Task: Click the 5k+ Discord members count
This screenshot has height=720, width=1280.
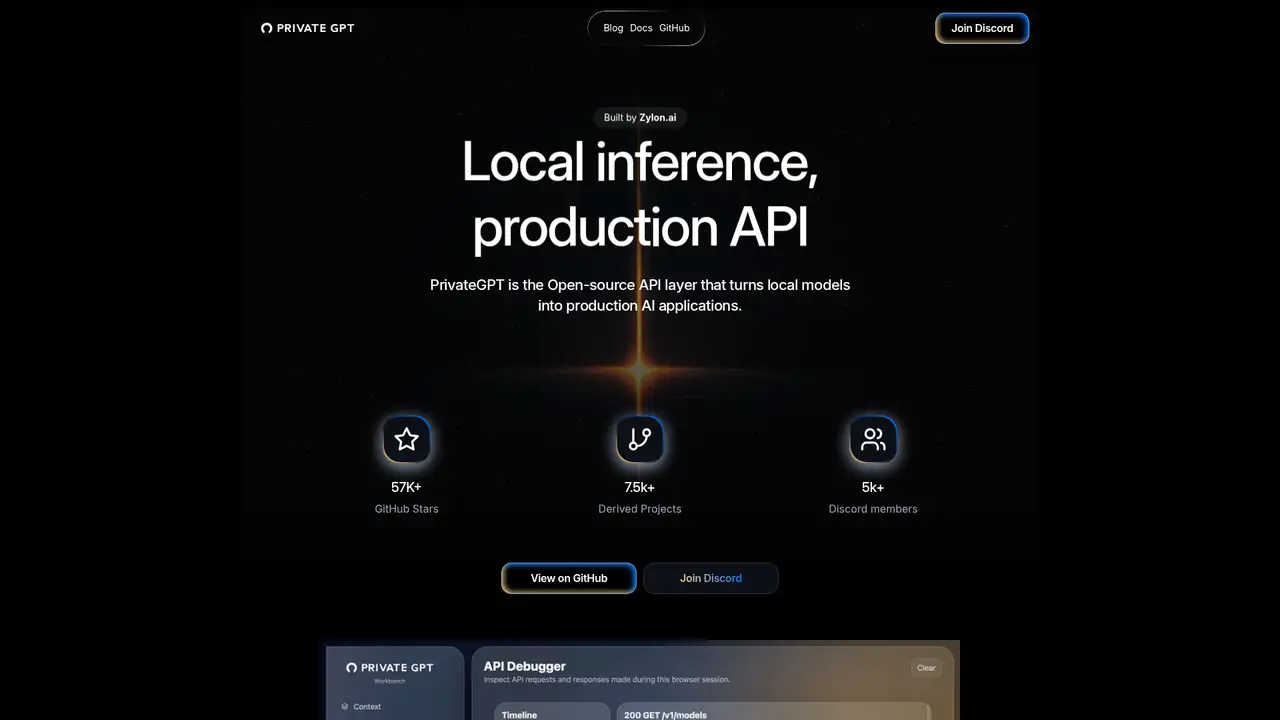Action: [x=873, y=487]
